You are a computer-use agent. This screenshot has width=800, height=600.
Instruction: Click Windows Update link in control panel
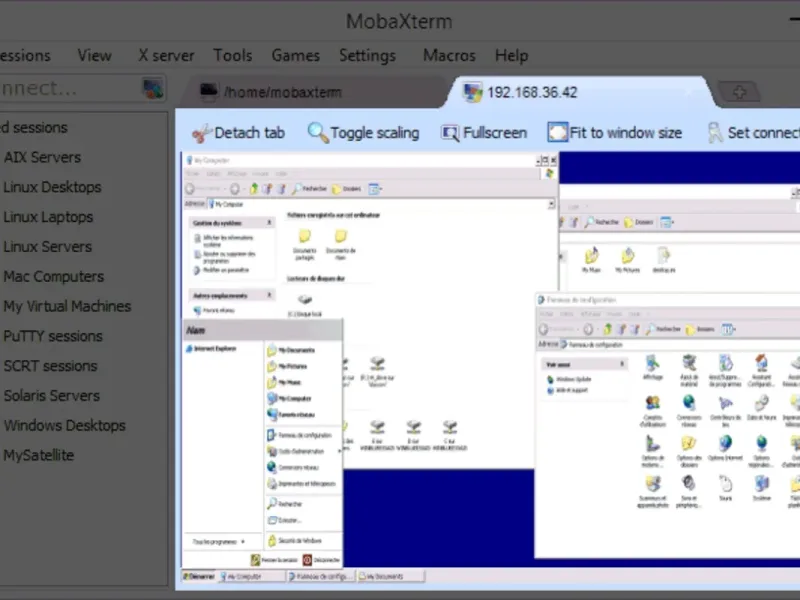click(x=569, y=379)
